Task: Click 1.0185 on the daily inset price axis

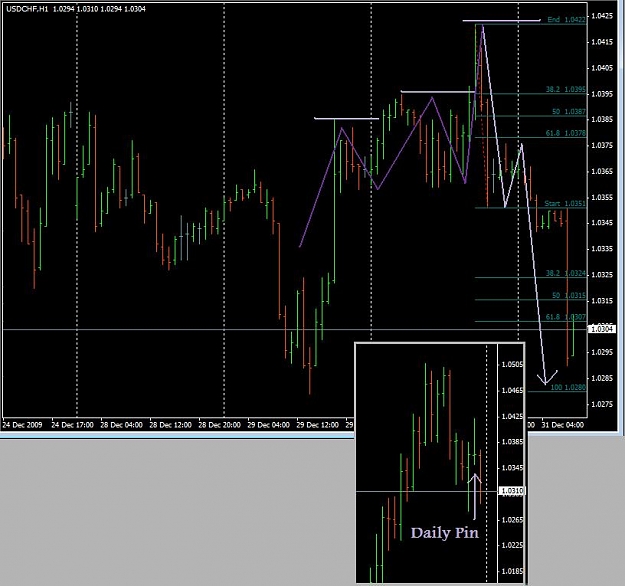Action: 512,571
